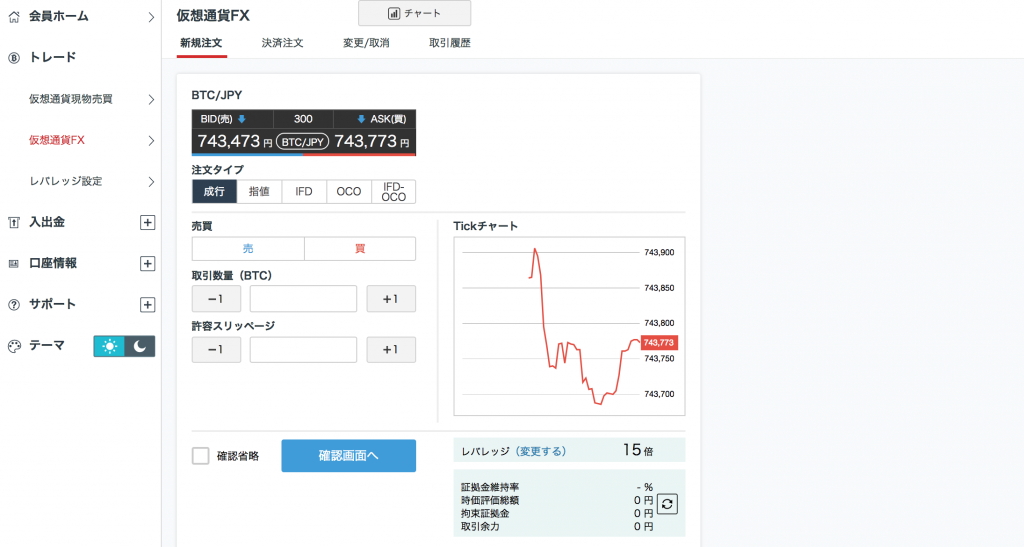Expand 口座情報 with the plus icon

(x=147, y=263)
